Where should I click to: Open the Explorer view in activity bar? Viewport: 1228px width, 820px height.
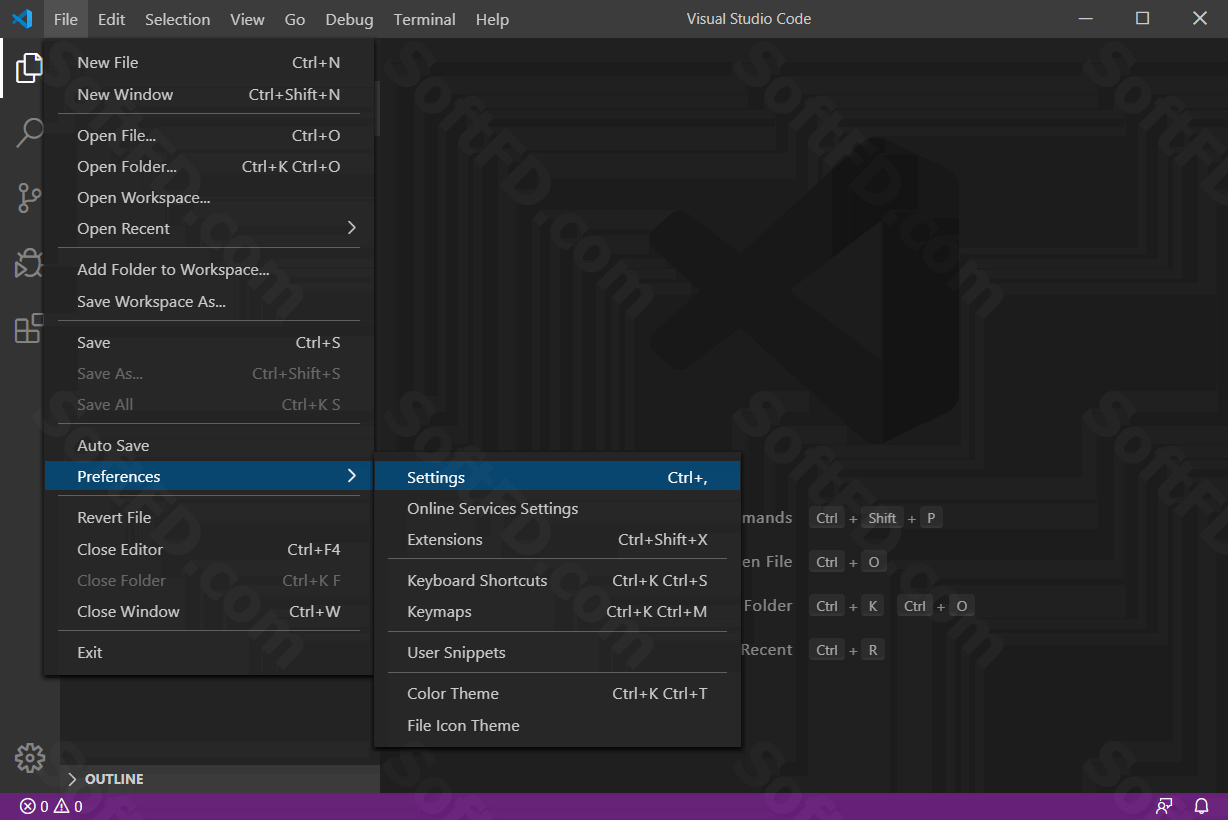pyautogui.click(x=30, y=68)
